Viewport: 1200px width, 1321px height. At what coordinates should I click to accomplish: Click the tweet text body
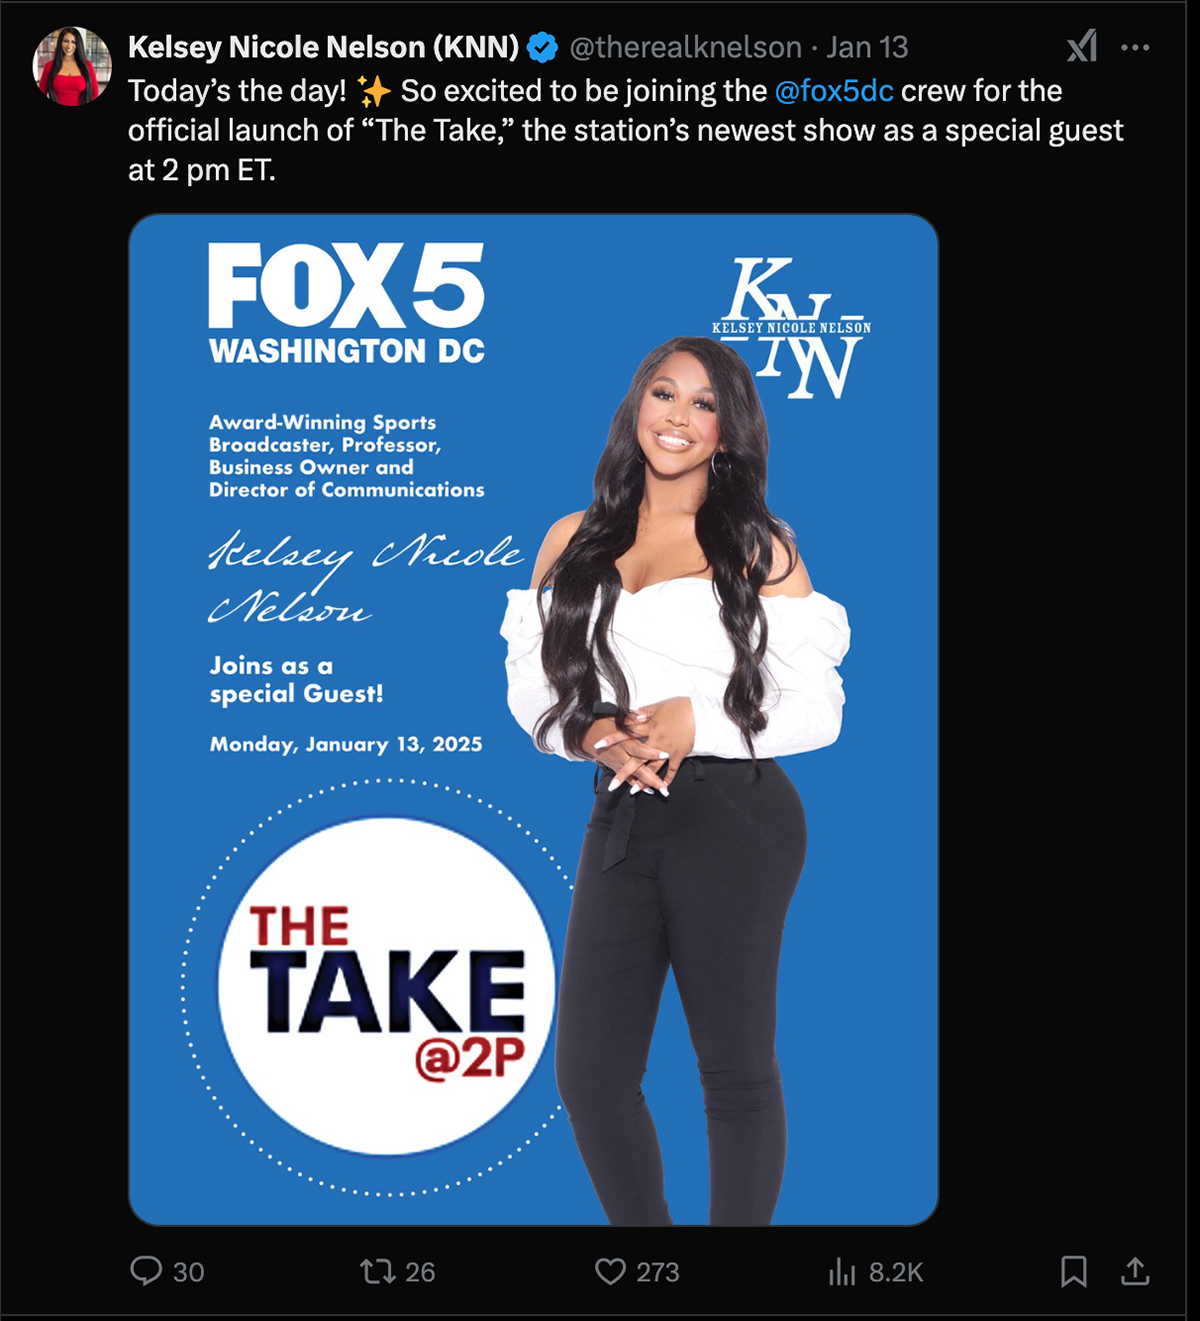click(626, 131)
